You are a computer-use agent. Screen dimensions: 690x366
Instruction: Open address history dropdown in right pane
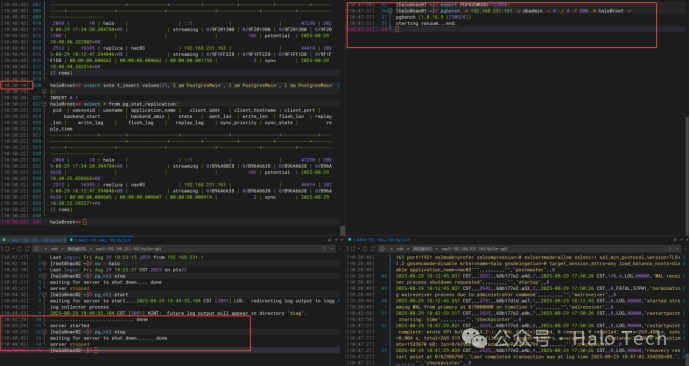[x=677, y=249]
